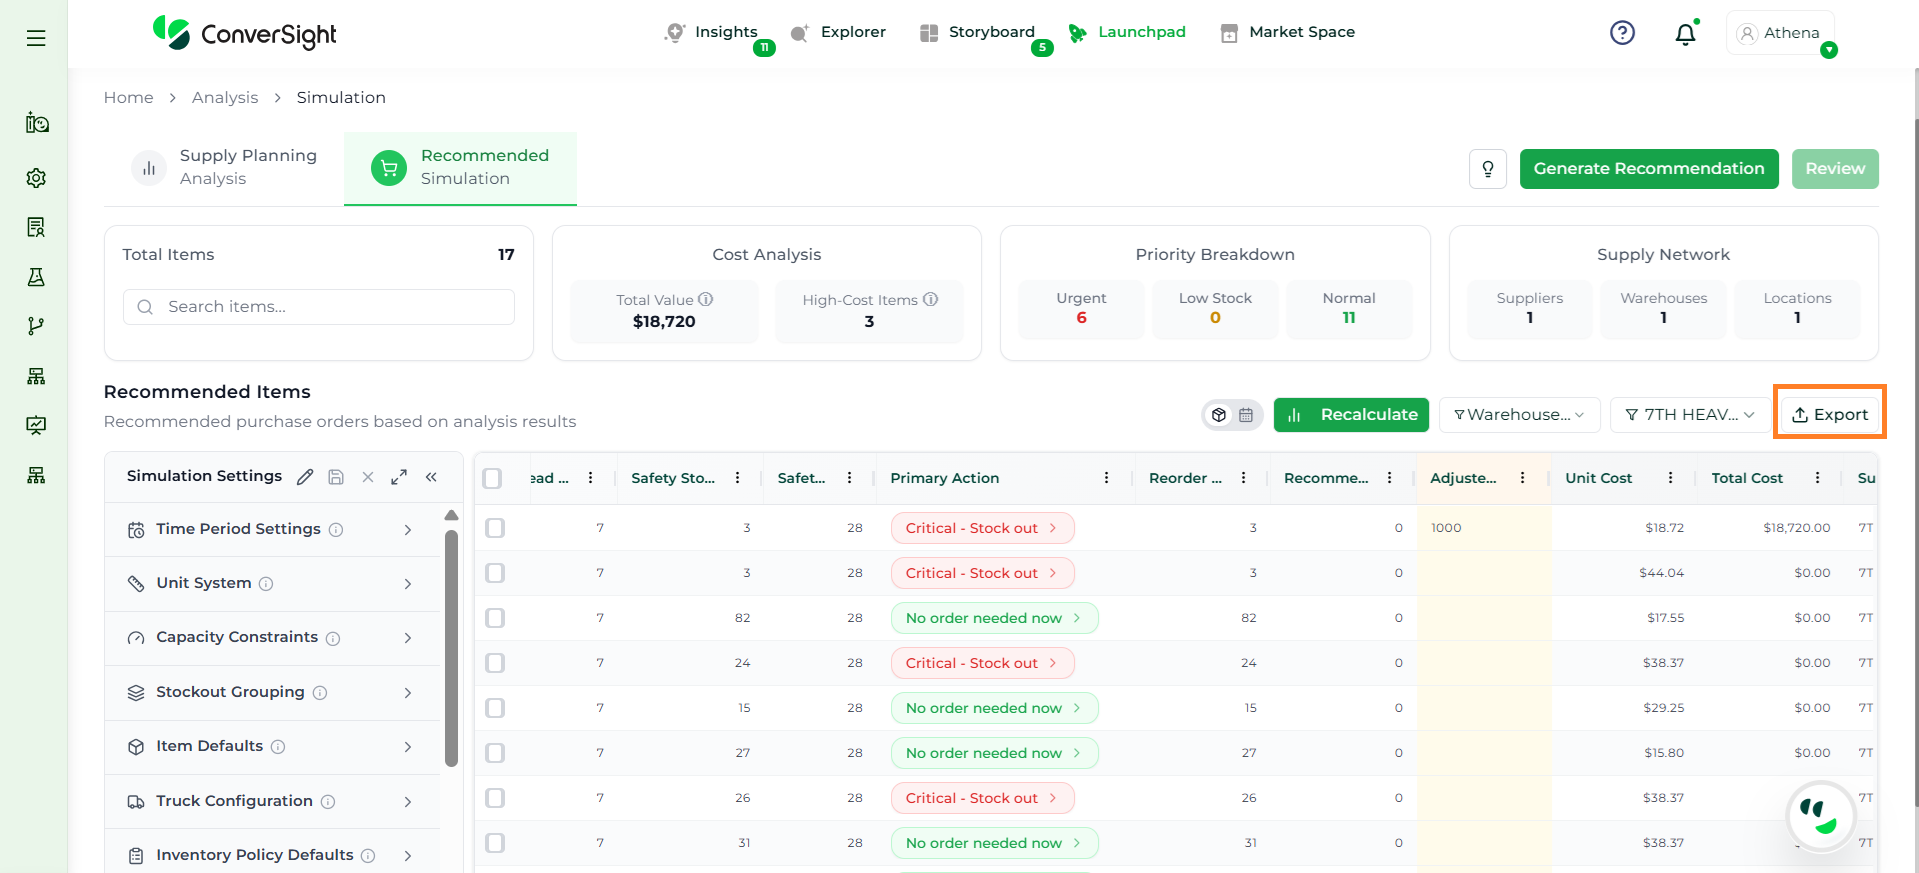Open the help question mark icon

click(1622, 33)
